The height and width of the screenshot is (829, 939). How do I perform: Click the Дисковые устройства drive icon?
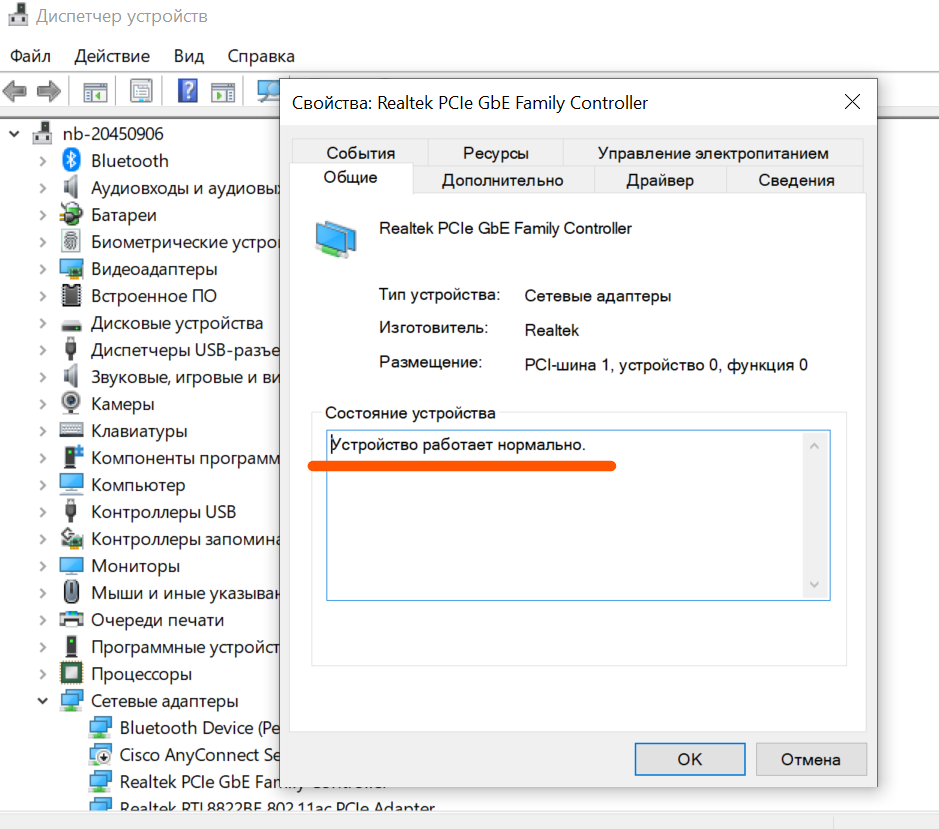point(71,325)
